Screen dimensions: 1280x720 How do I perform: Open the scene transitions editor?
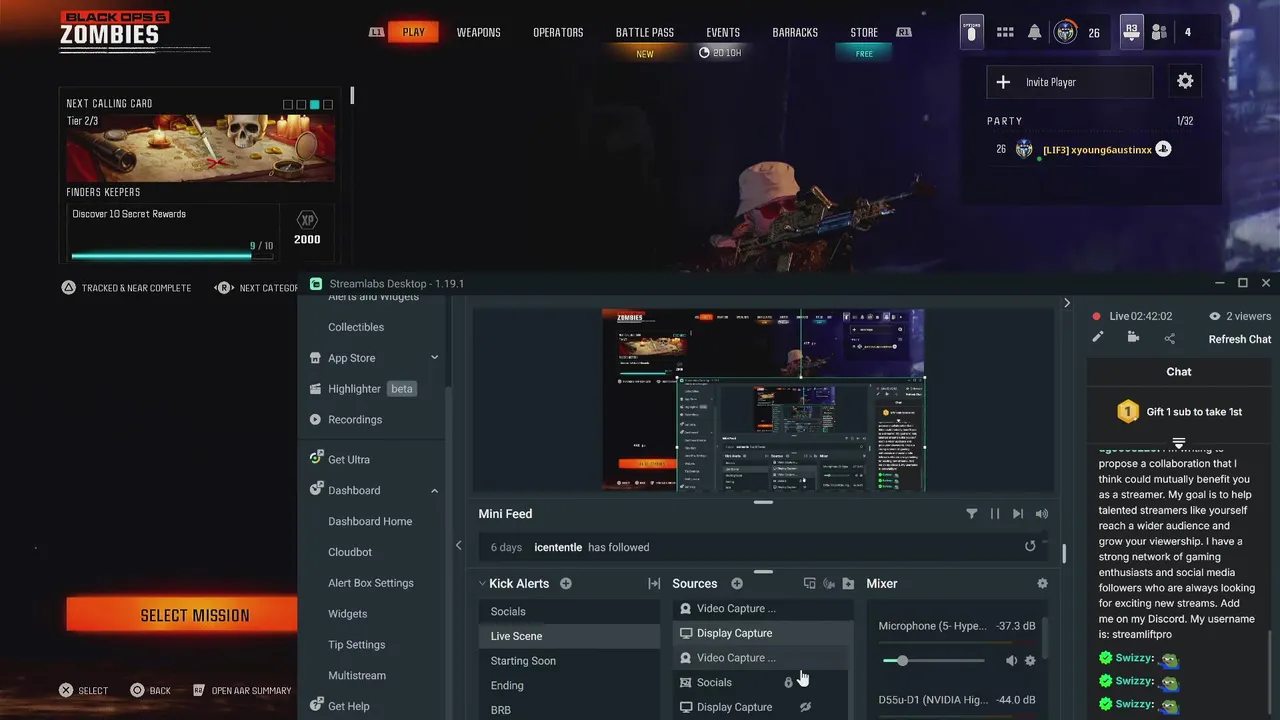654,583
